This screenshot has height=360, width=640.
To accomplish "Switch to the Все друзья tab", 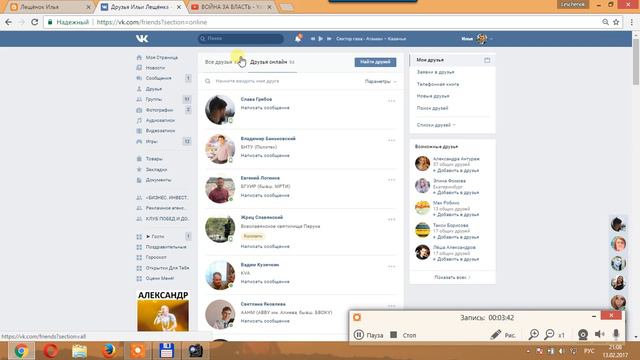I will 220,62.
